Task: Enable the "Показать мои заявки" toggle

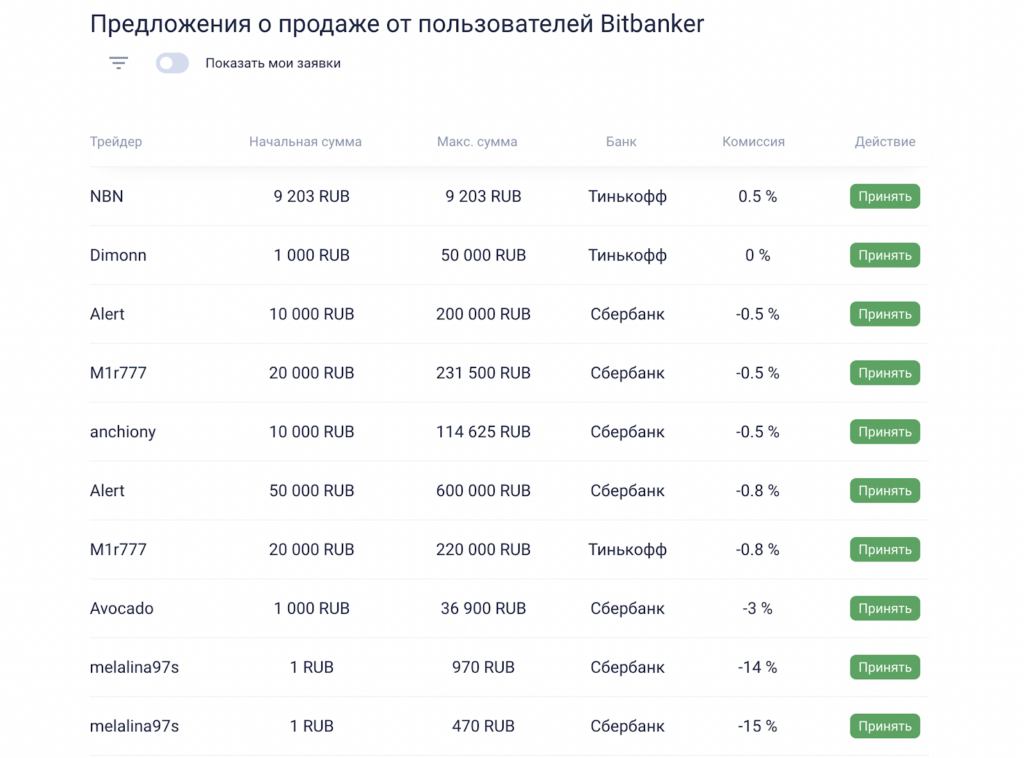Action: tap(171, 62)
